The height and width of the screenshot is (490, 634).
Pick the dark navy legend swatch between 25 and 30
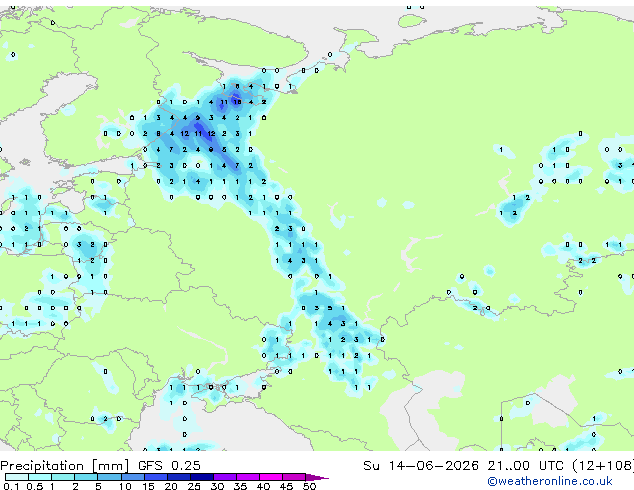(x=202, y=477)
